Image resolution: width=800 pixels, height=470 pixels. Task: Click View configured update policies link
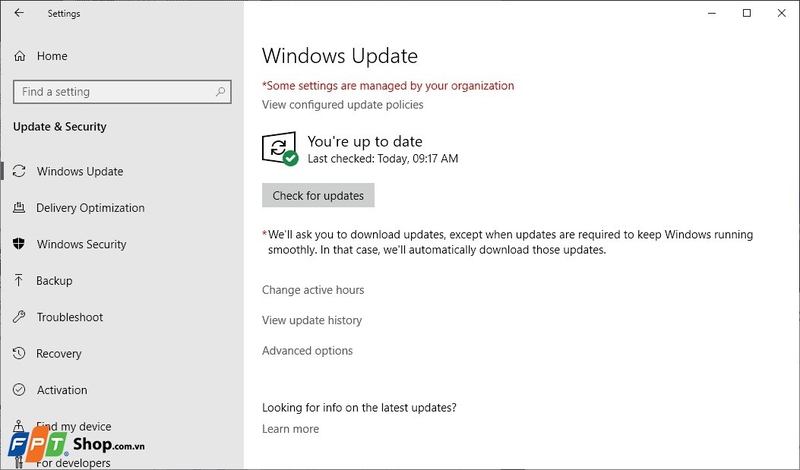342,105
